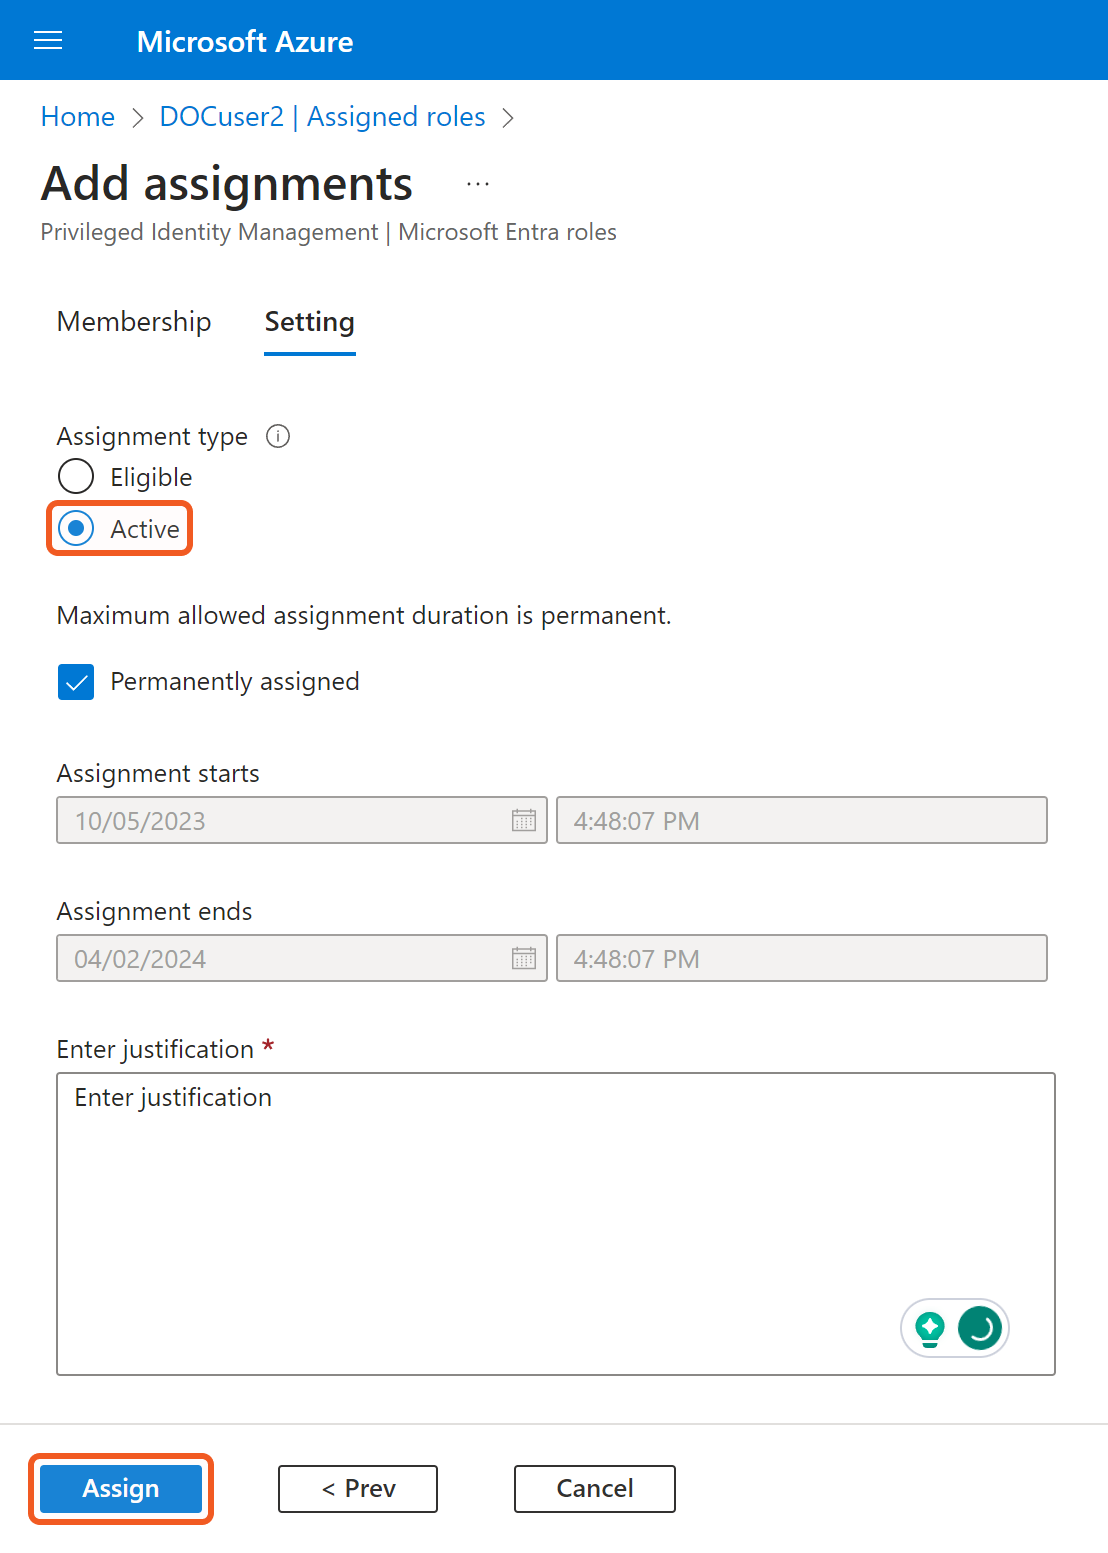The image size is (1108, 1553).
Task: Open the Assignment starts calendar picker
Action: (524, 821)
